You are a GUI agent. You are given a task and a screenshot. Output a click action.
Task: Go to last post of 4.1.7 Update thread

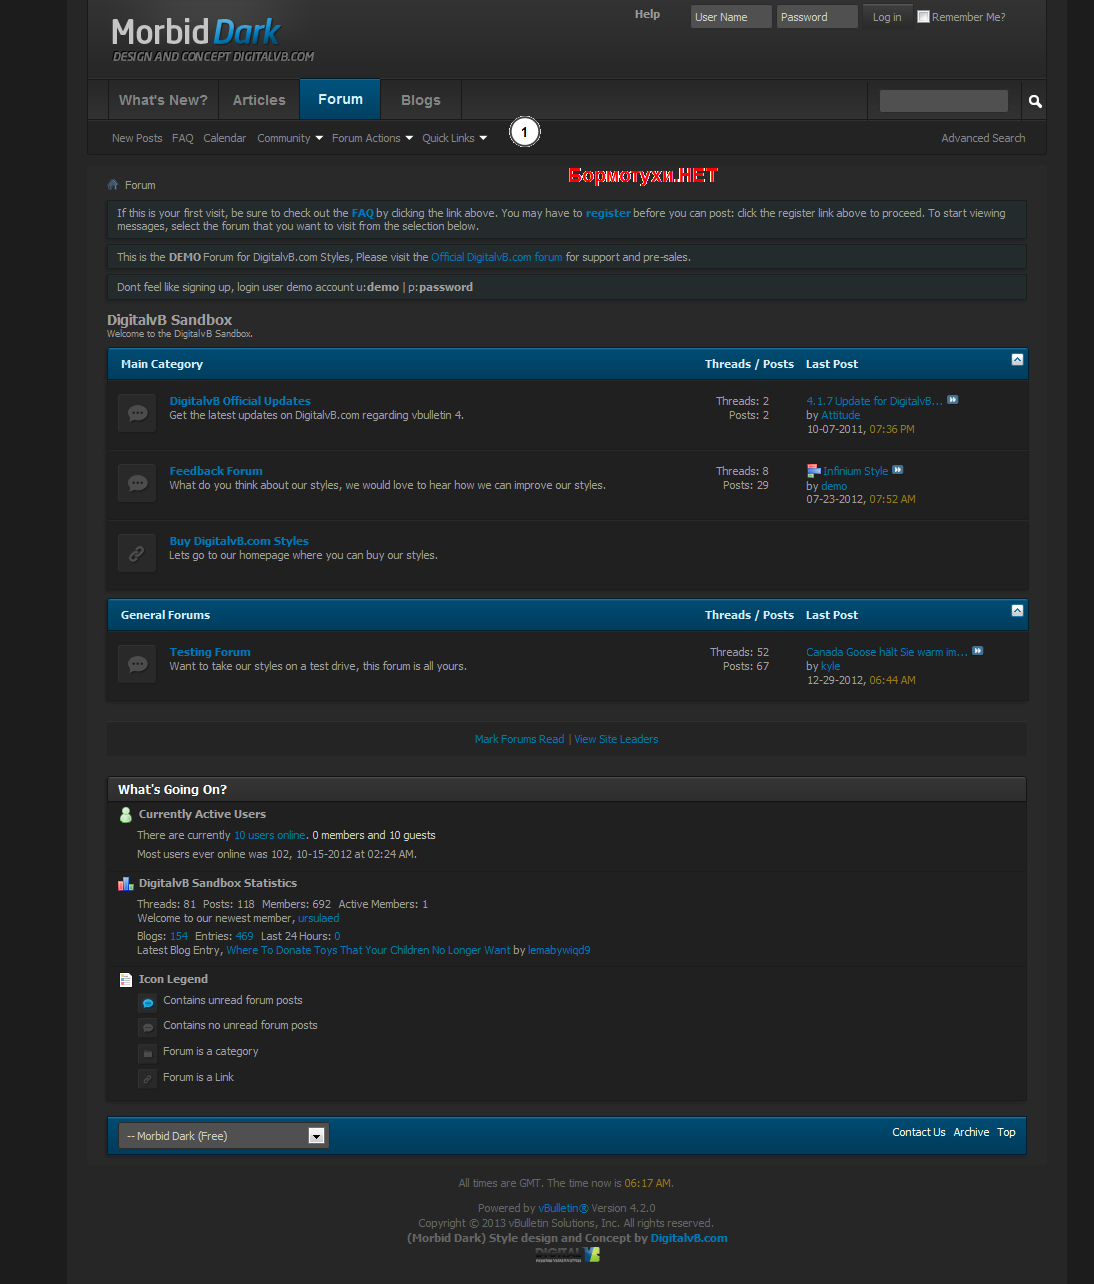tap(953, 400)
